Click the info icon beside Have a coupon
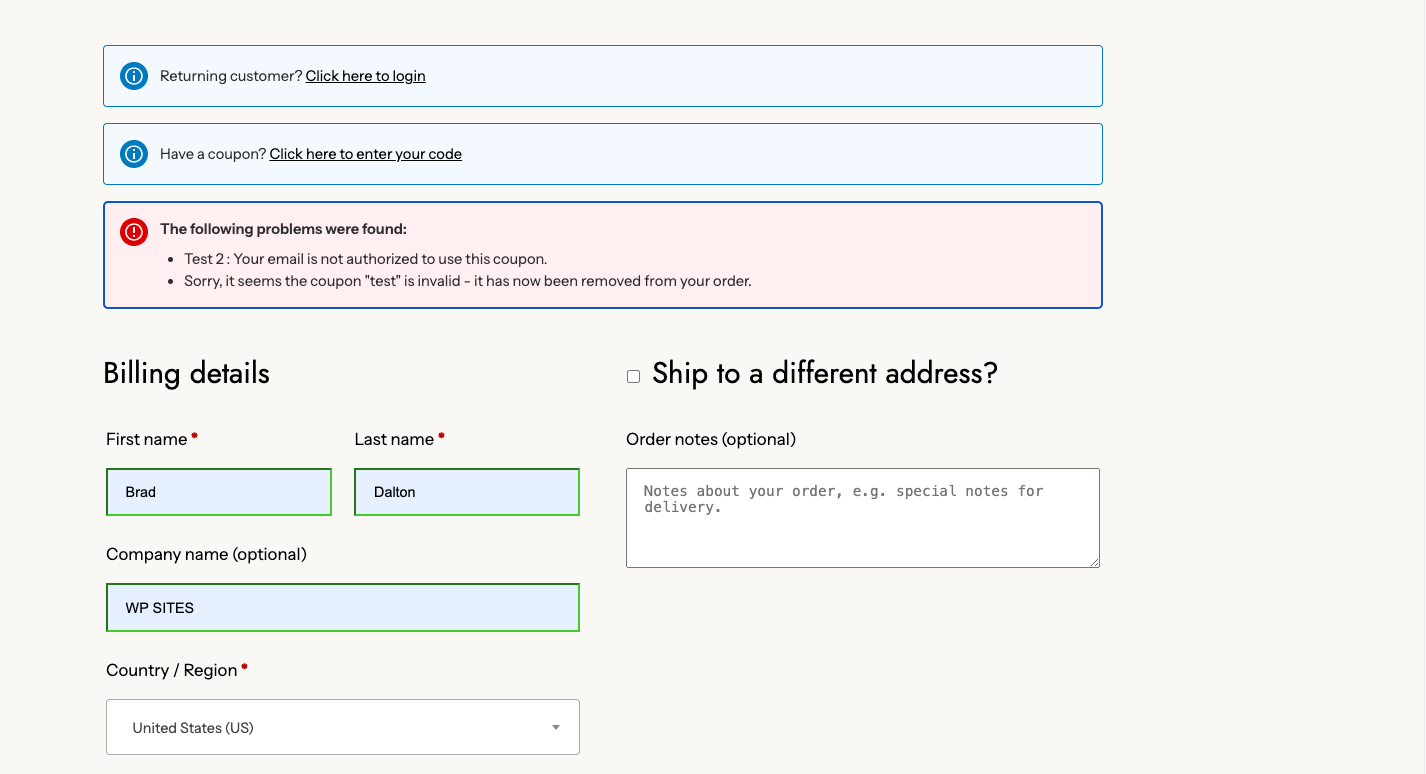This screenshot has height=774, width=1426. click(134, 154)
